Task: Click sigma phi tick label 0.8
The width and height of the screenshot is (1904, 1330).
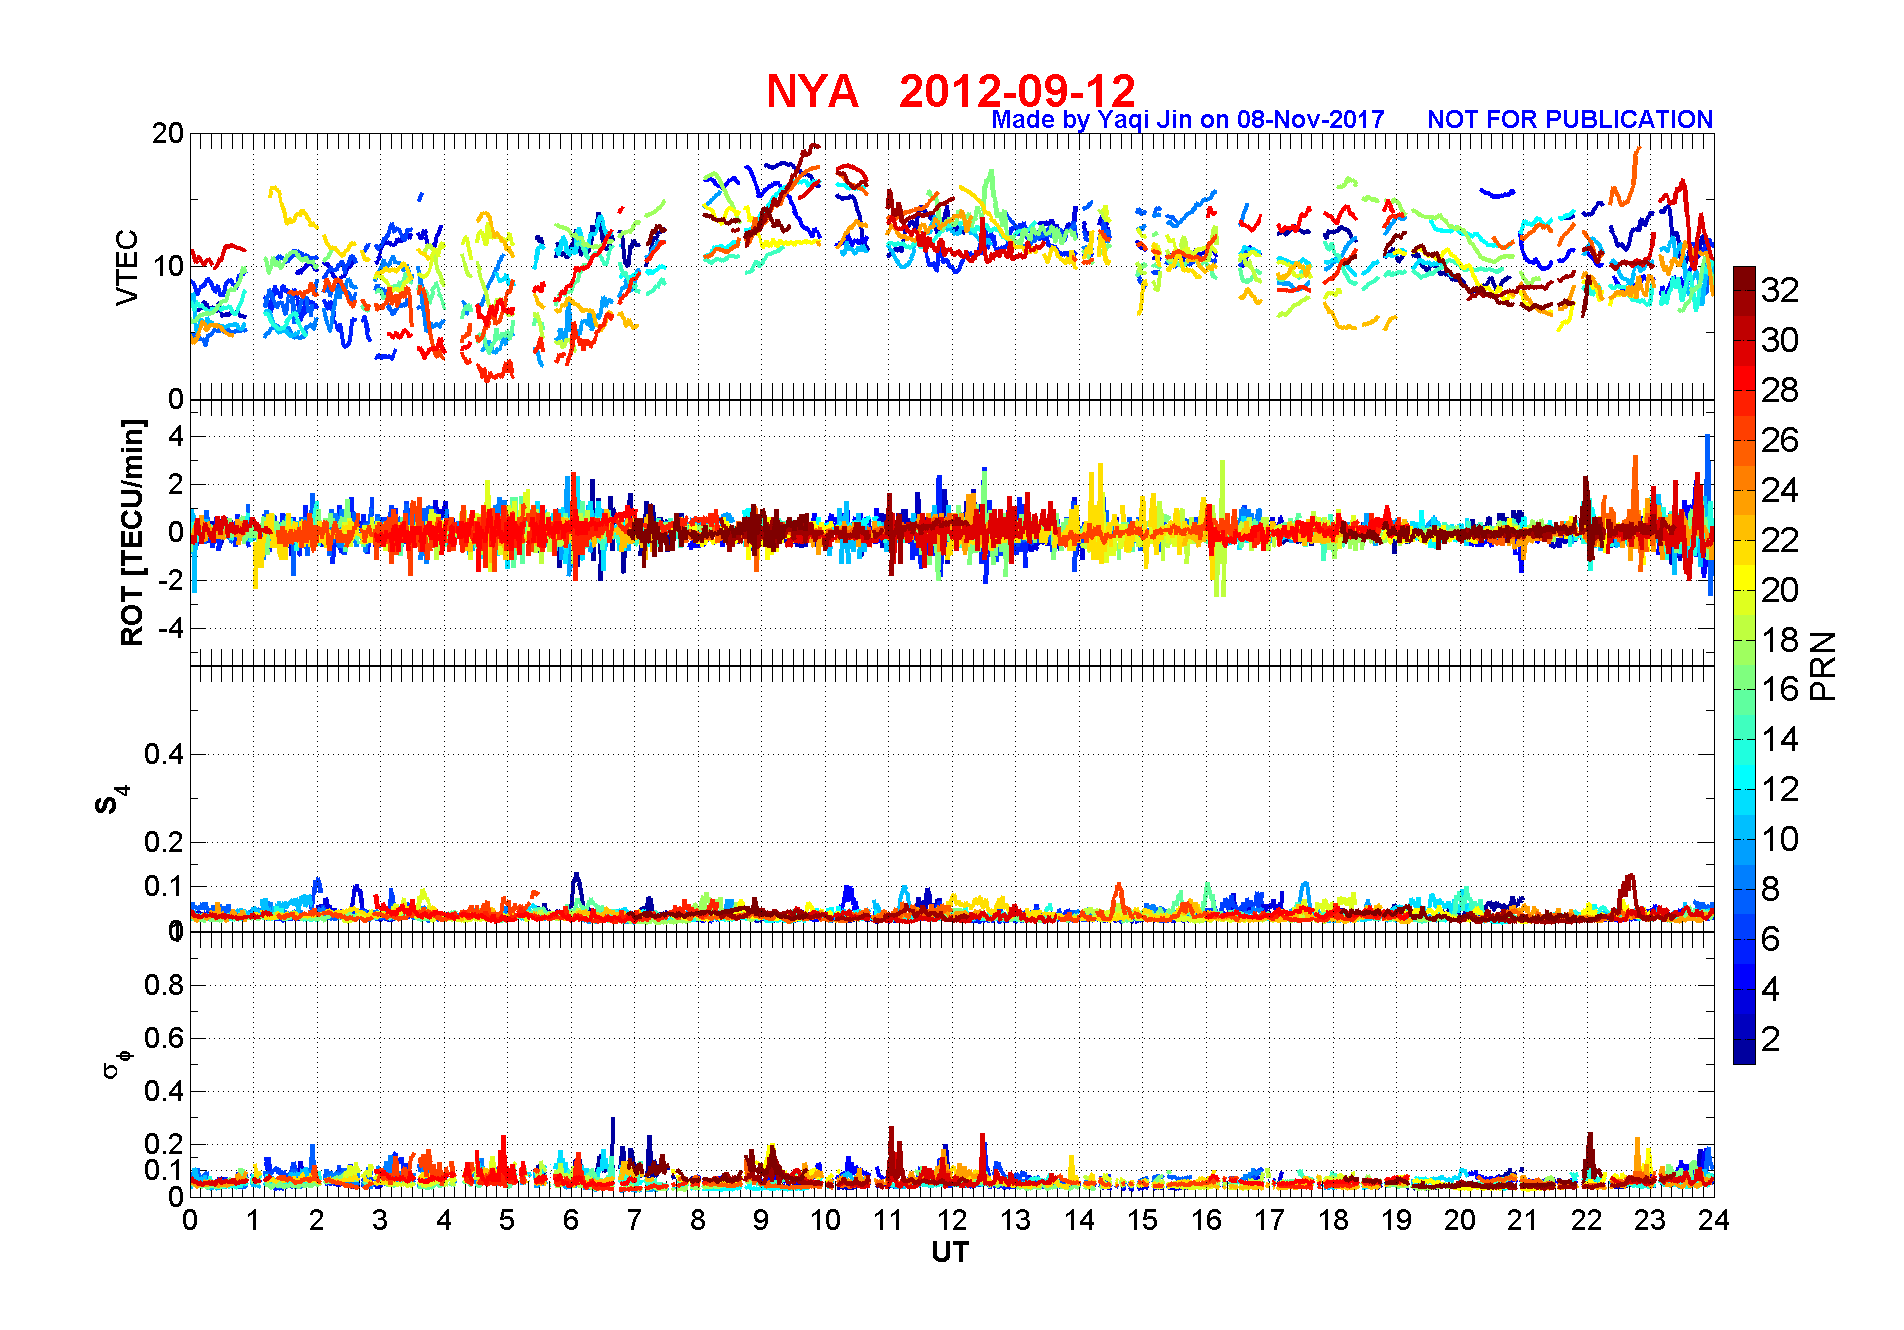Action: coord(164,985)
